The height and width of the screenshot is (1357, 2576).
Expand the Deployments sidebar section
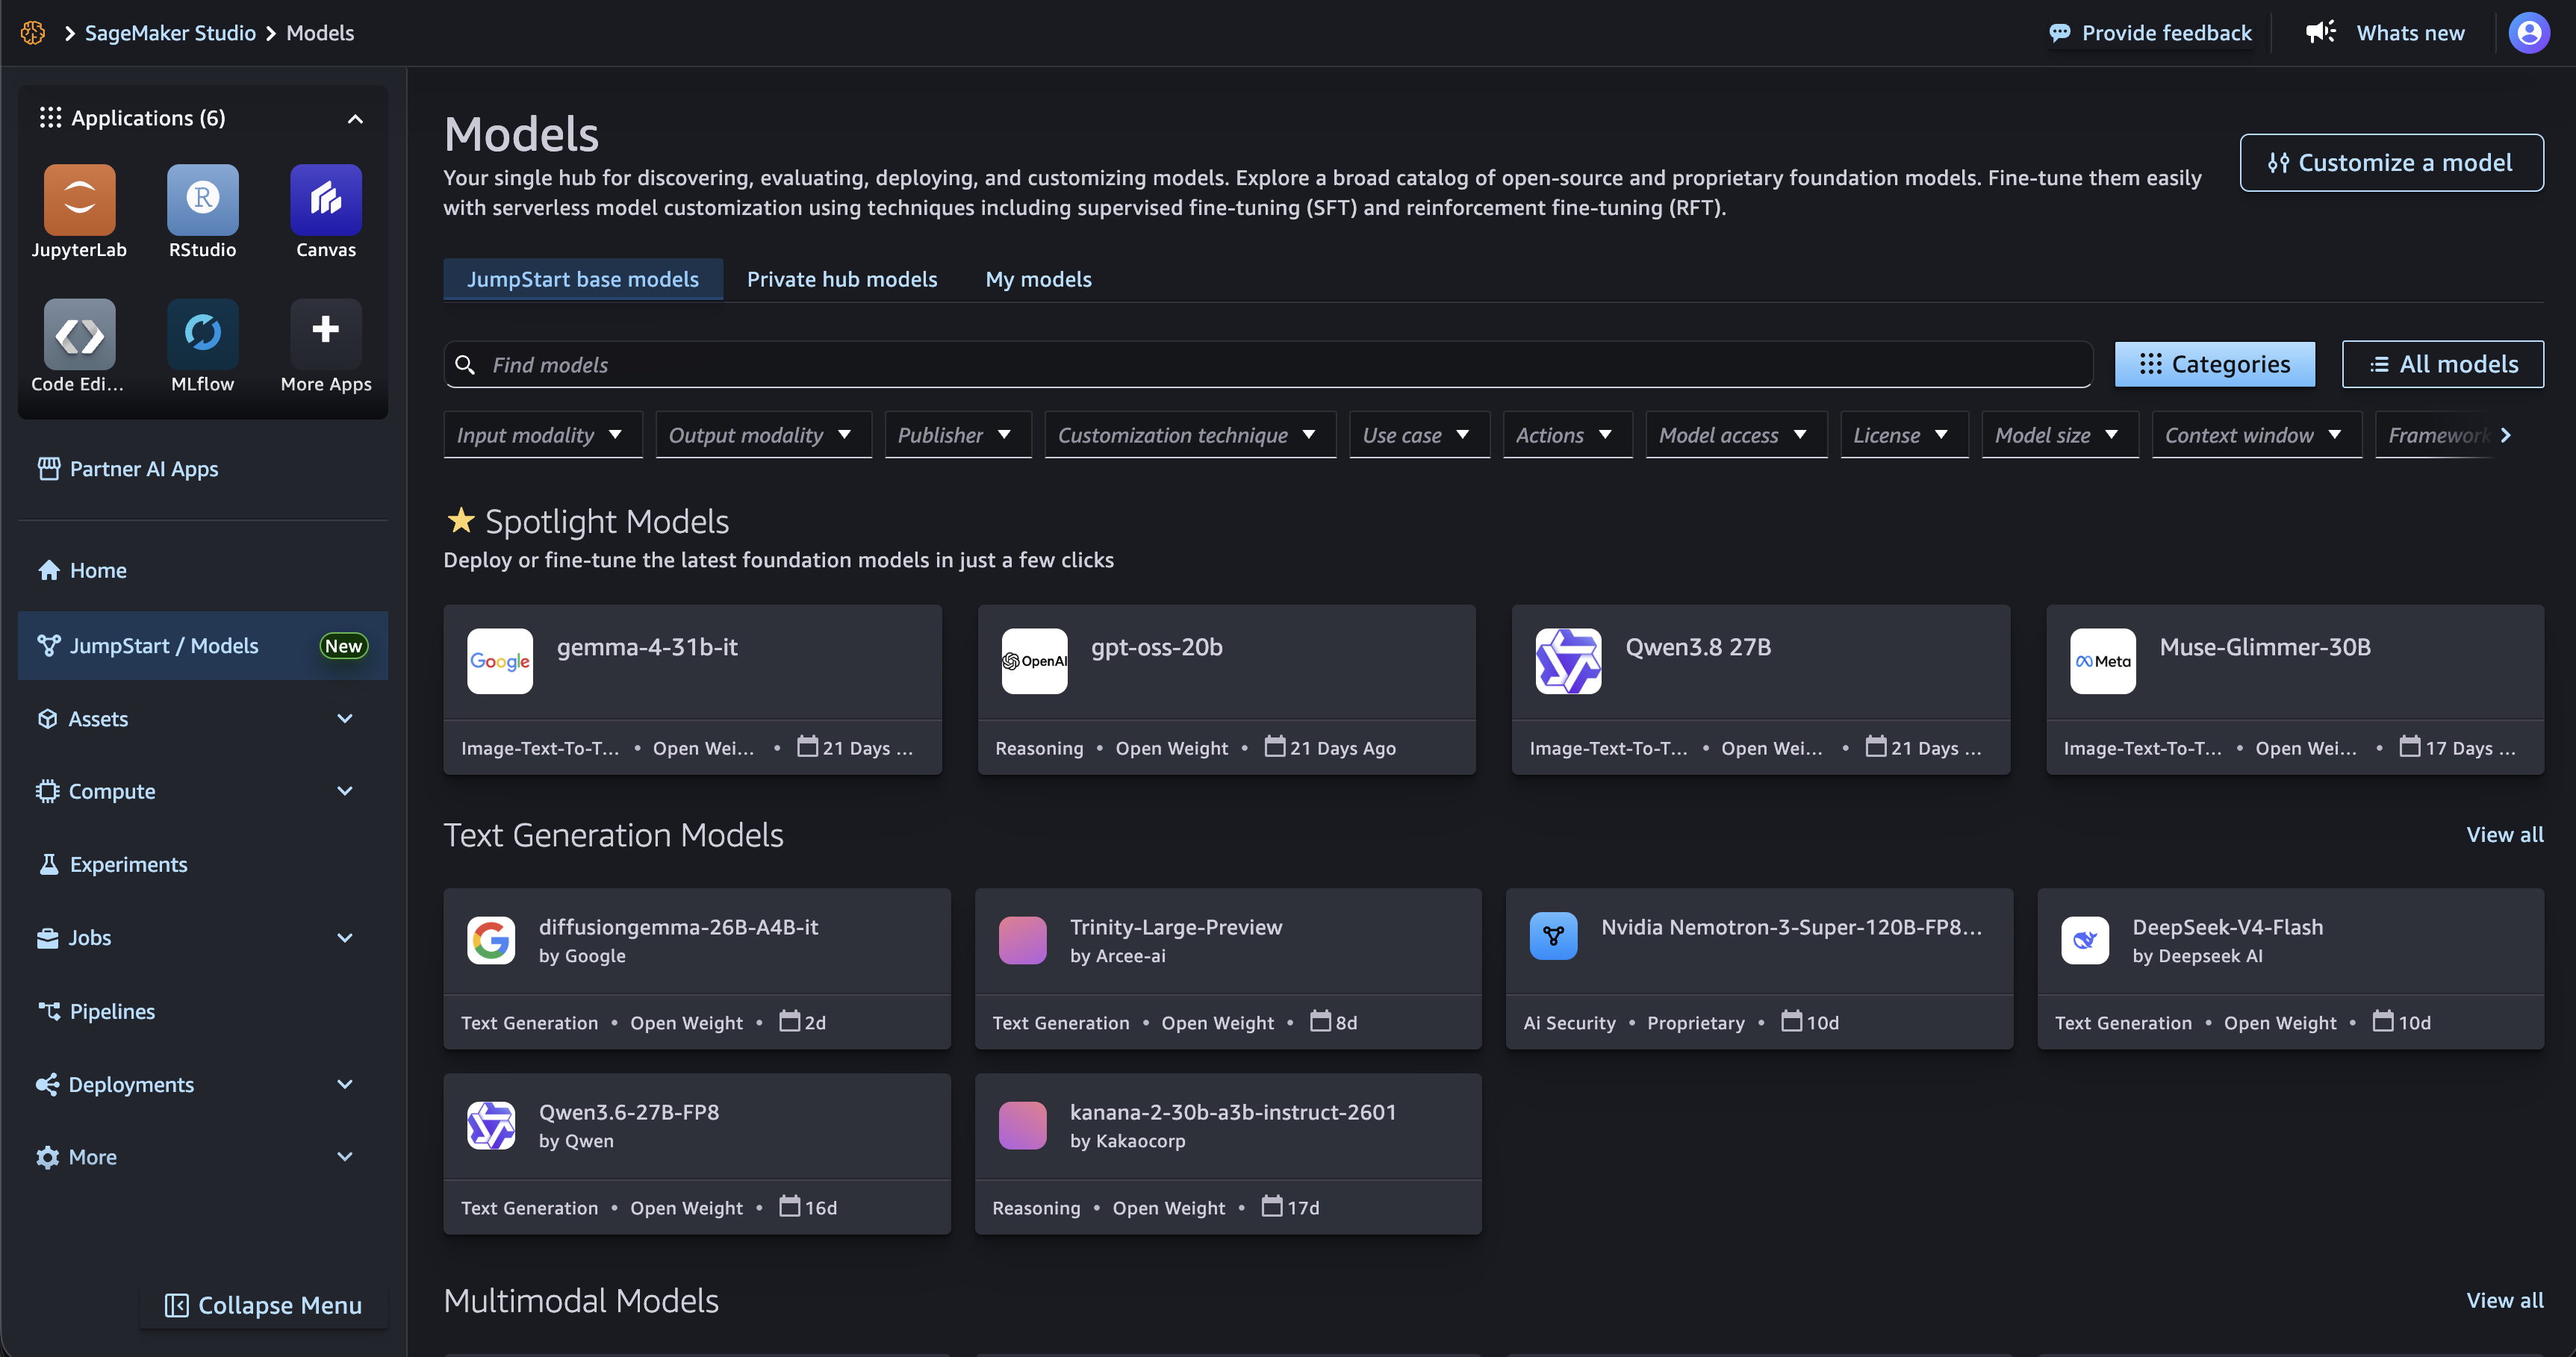[345, 1084]
